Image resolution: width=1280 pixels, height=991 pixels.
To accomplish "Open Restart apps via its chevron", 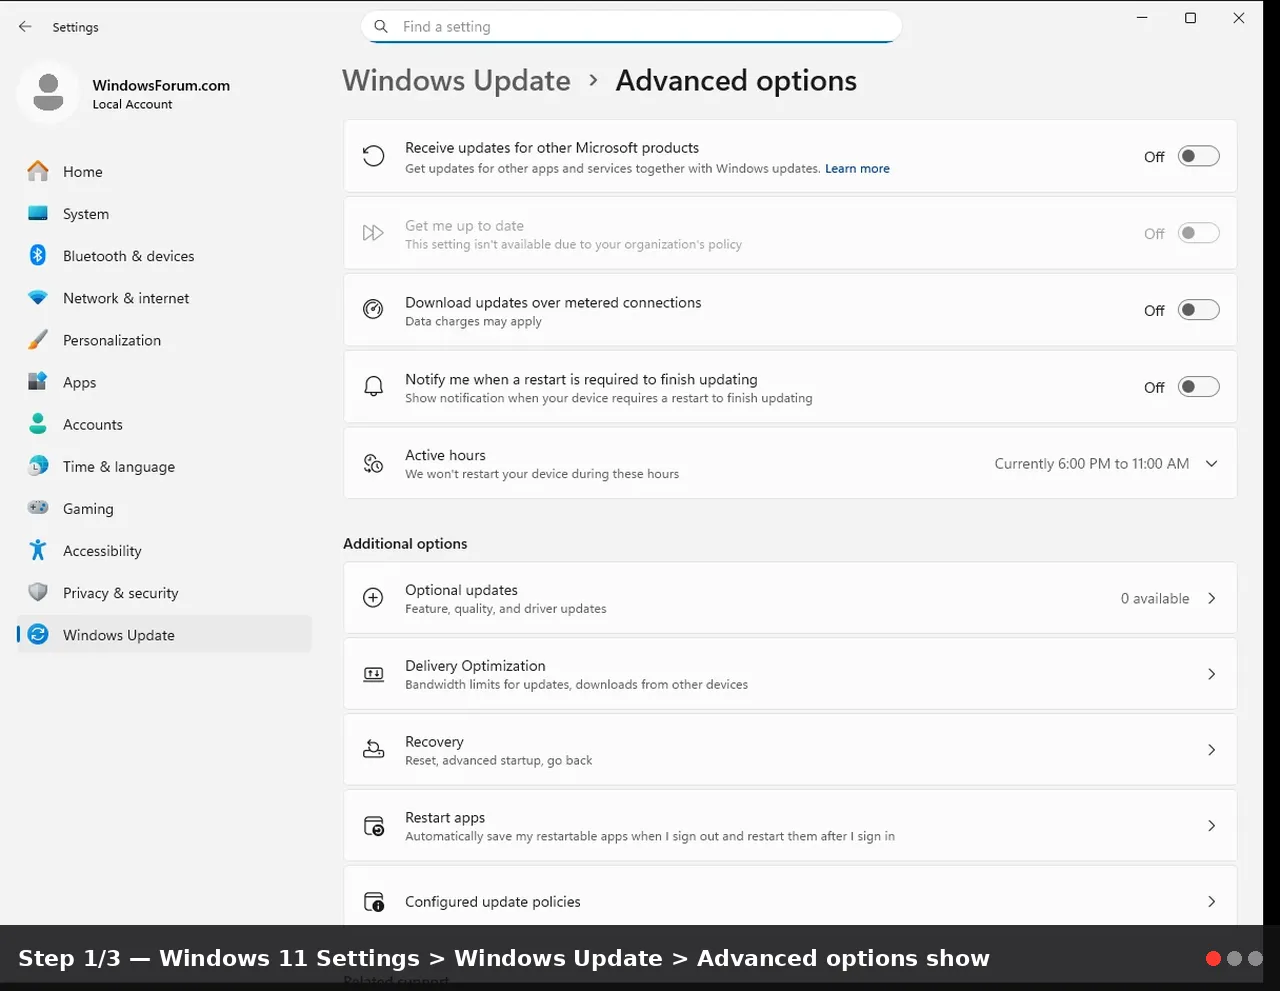I will 1211,826.
